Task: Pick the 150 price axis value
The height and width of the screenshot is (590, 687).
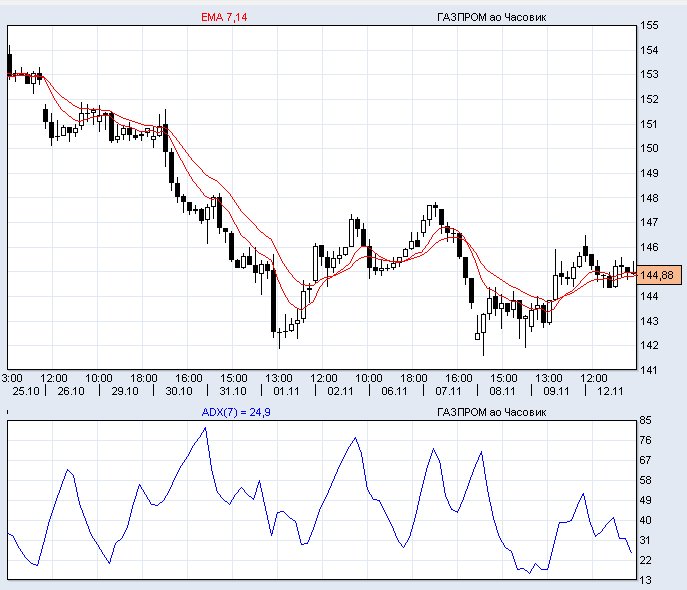Action: pos(649,148)
